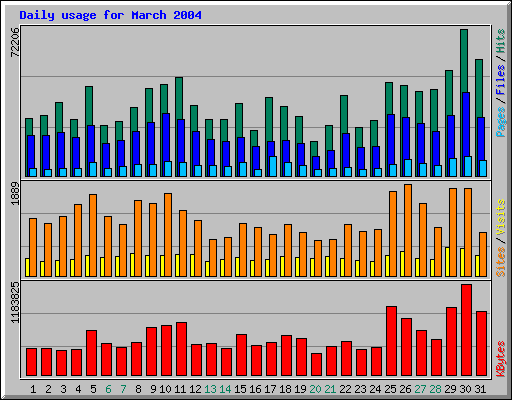Screen dimensions: 512x400
Task: Click the blue Files bar for day 30
Action: (x=466, y=124)
